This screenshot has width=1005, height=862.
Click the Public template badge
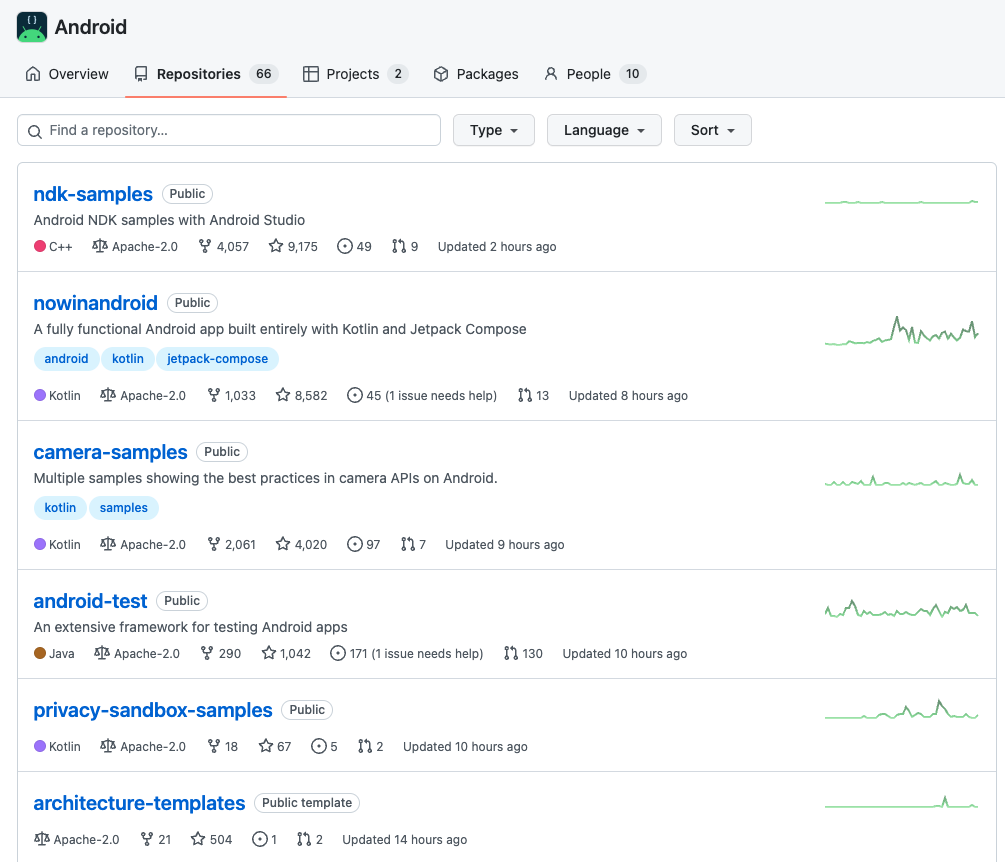click(307, 802)
